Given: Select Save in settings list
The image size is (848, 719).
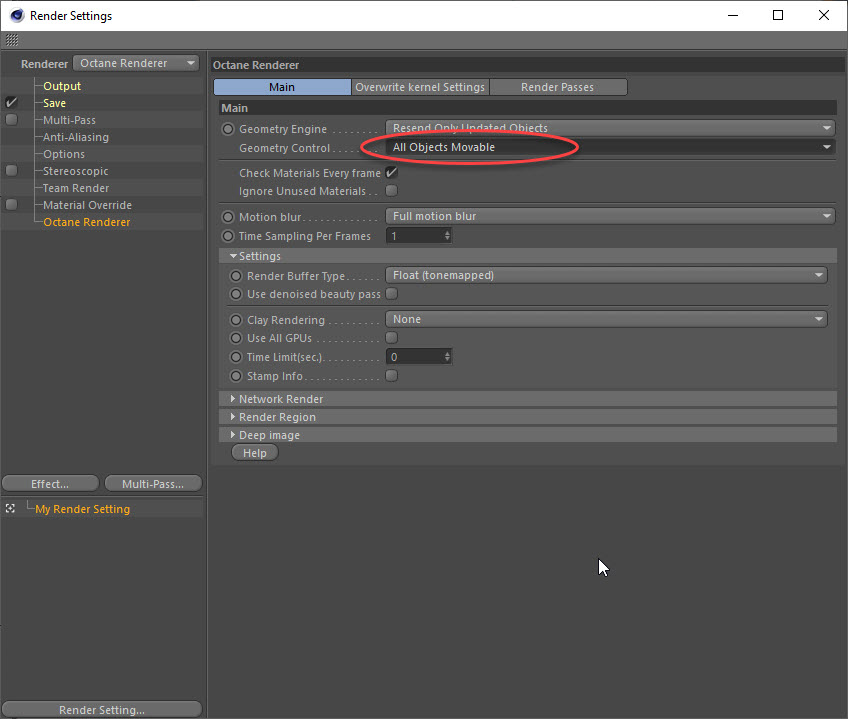Looking at the screenshot, I should (54, 103).
